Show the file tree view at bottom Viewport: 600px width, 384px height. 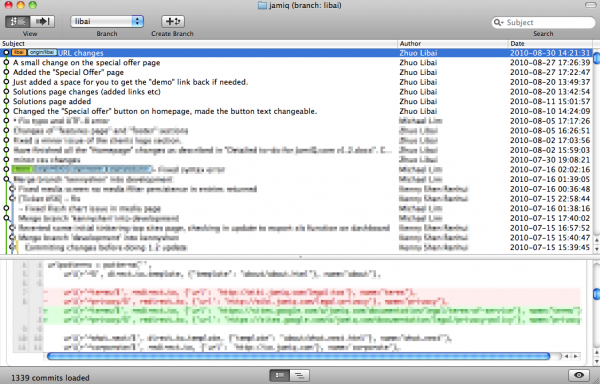[300, 376]
